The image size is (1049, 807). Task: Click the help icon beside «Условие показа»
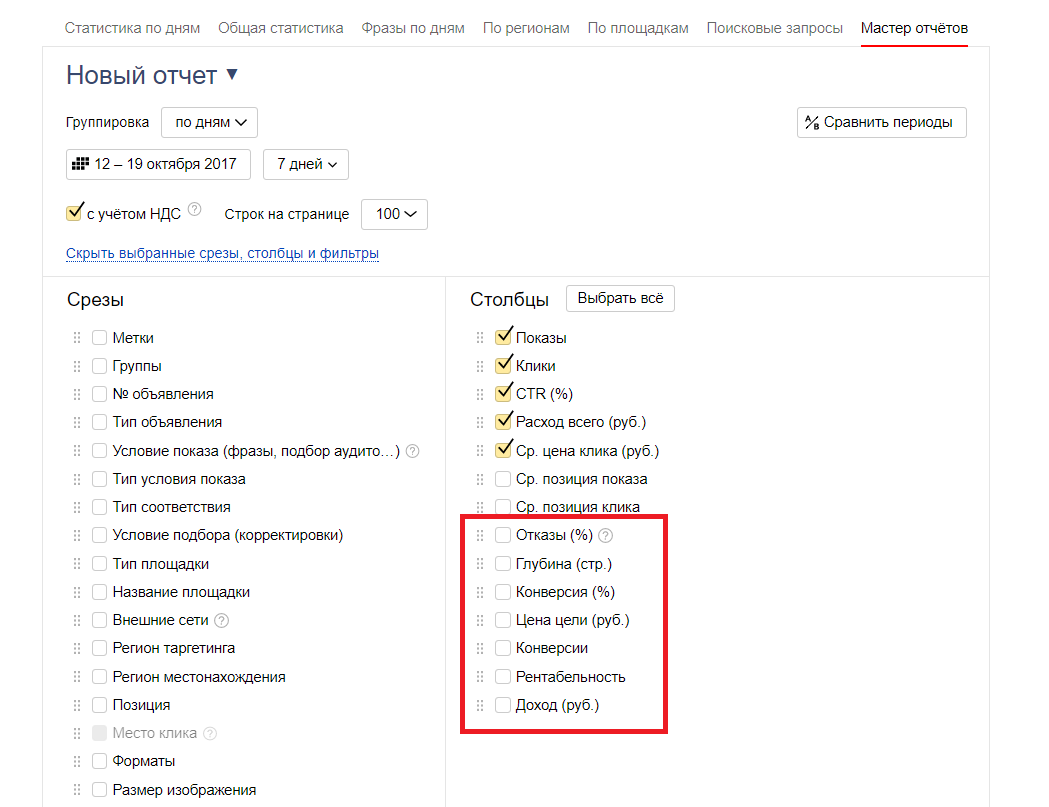click(x=412, y=451)
